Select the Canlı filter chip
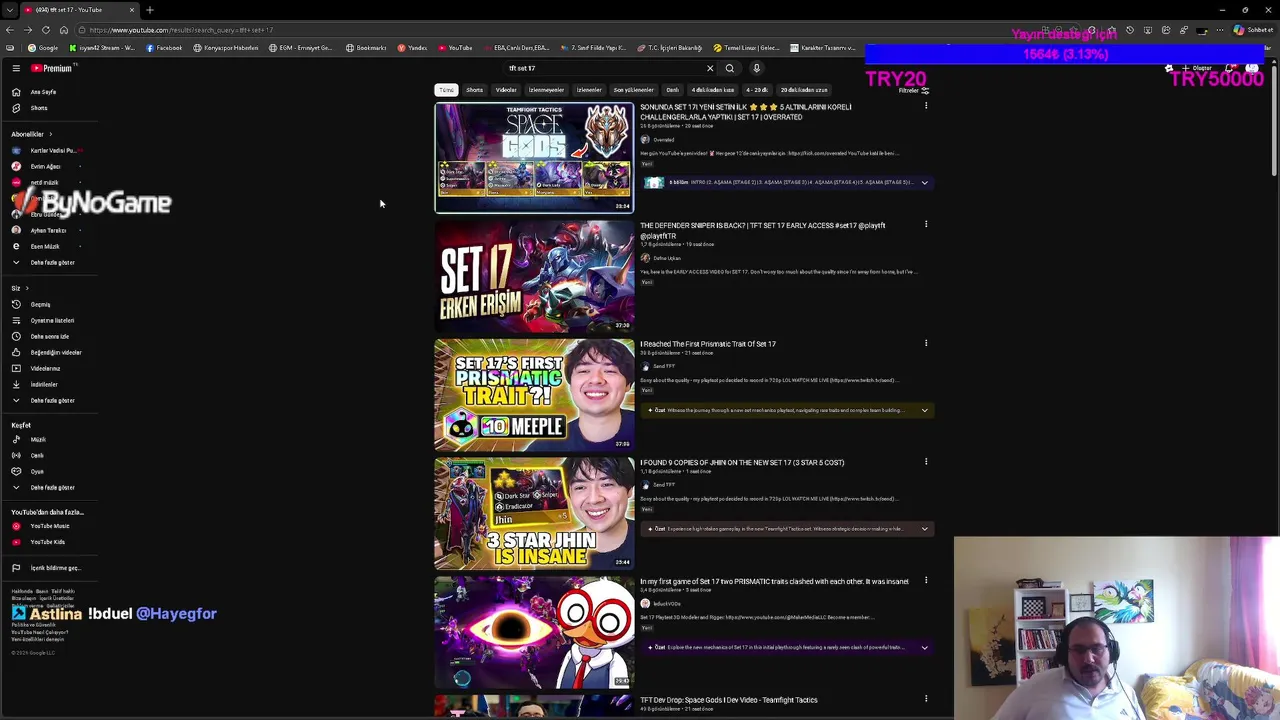1280x720 pixels. tap(672, 90)
